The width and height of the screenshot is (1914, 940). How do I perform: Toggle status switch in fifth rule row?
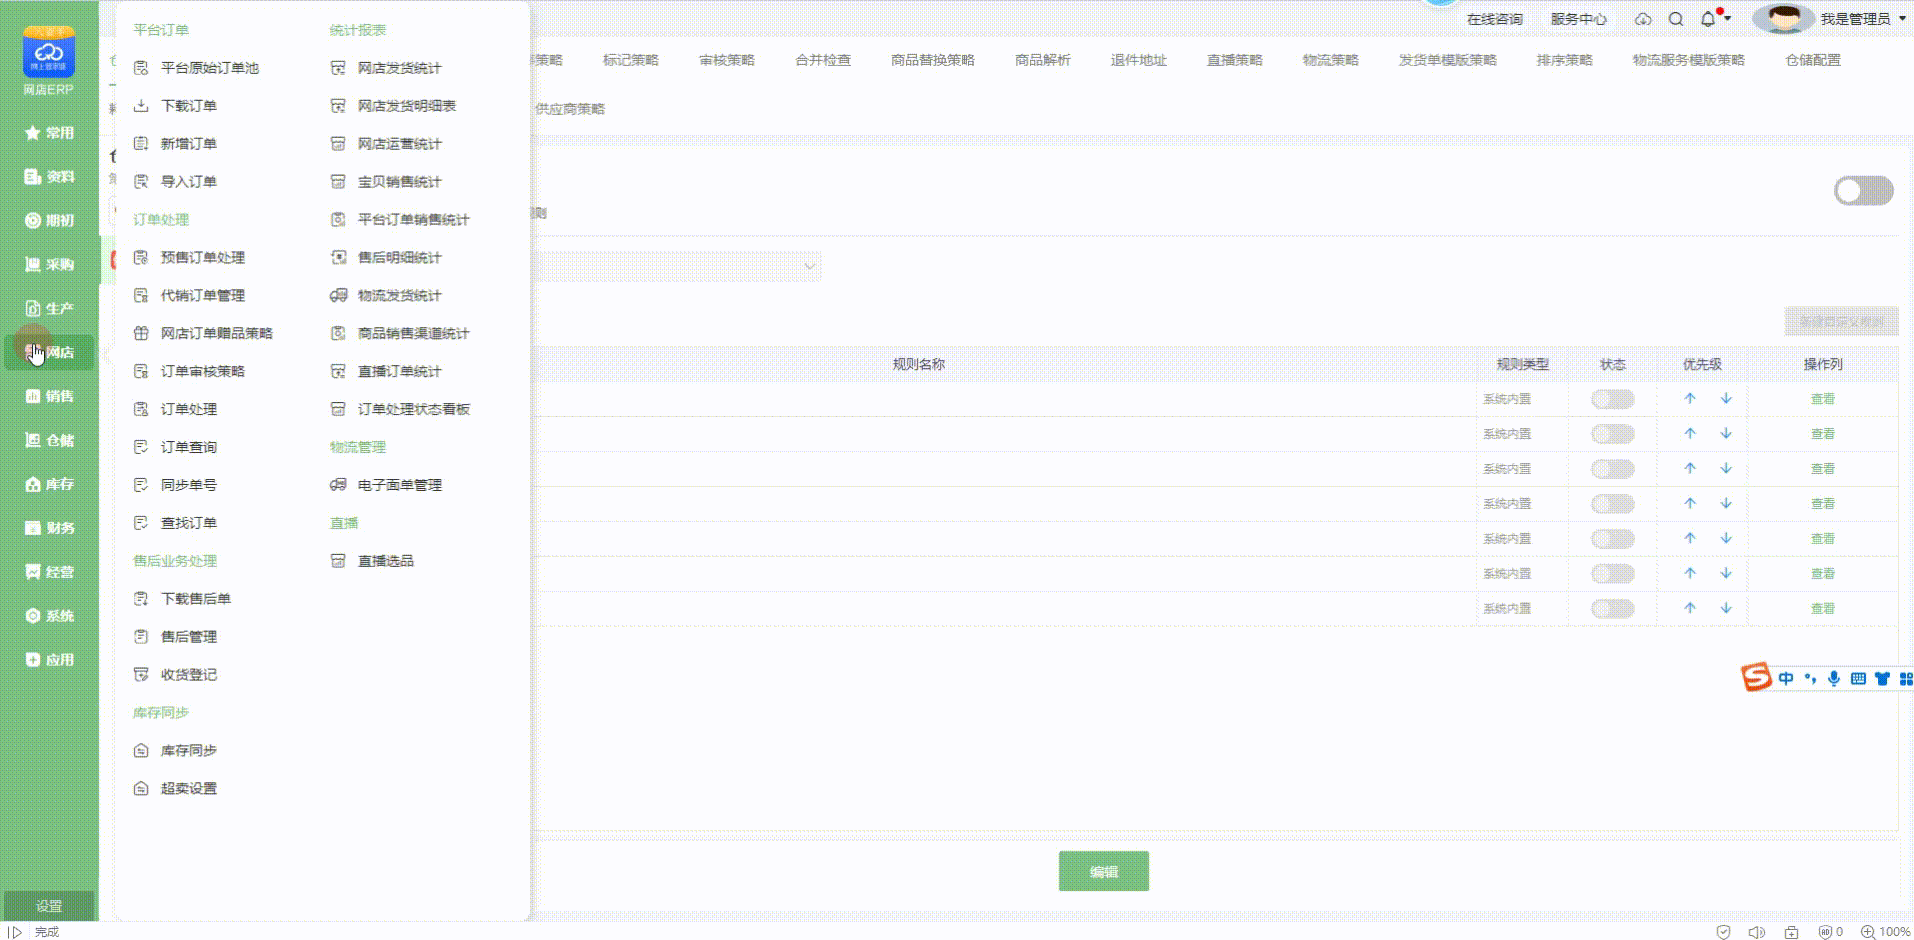coord(1613,539)
